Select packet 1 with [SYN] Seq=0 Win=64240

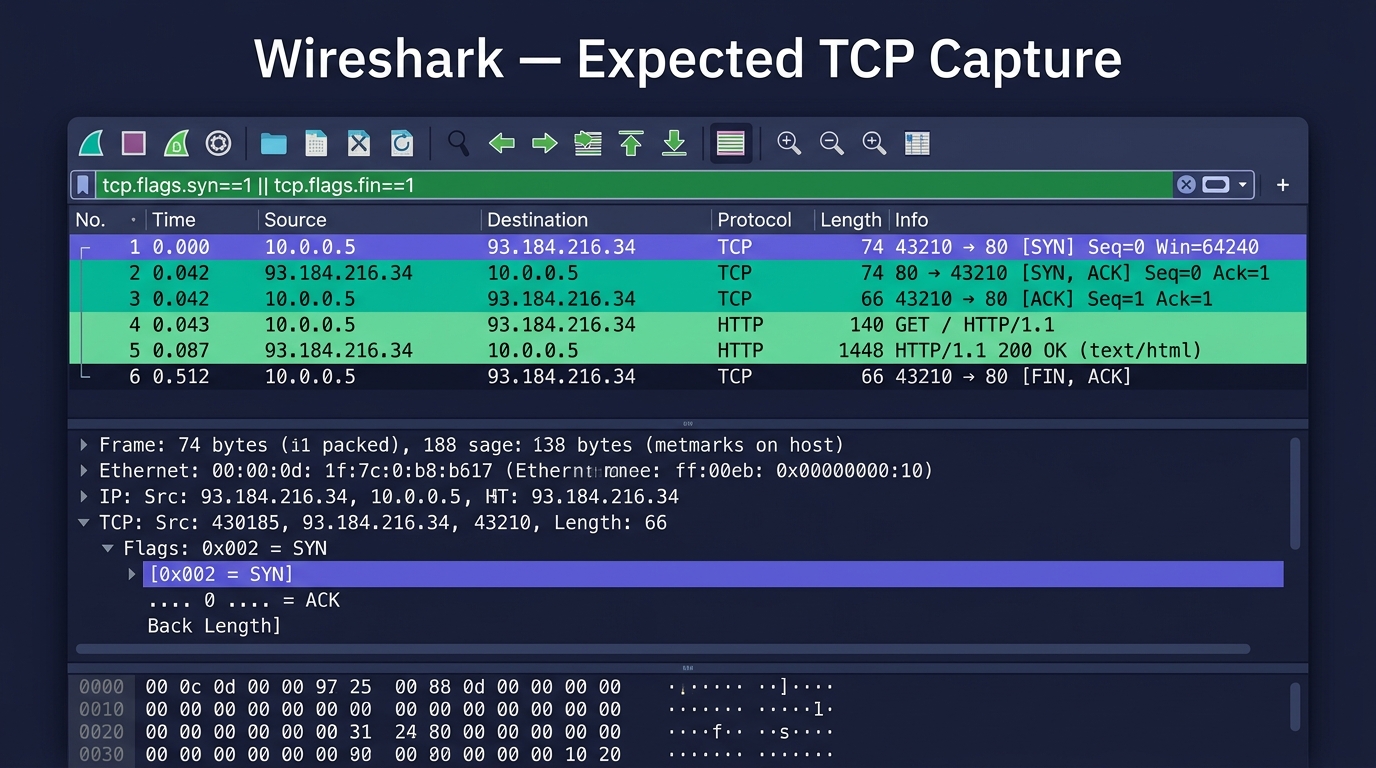pyautogui.click(x=688, y=247)
